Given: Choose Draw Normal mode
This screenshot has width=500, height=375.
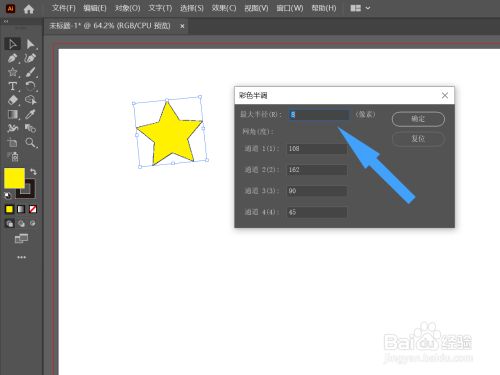Looking at the screenshot, I should 10,223.
